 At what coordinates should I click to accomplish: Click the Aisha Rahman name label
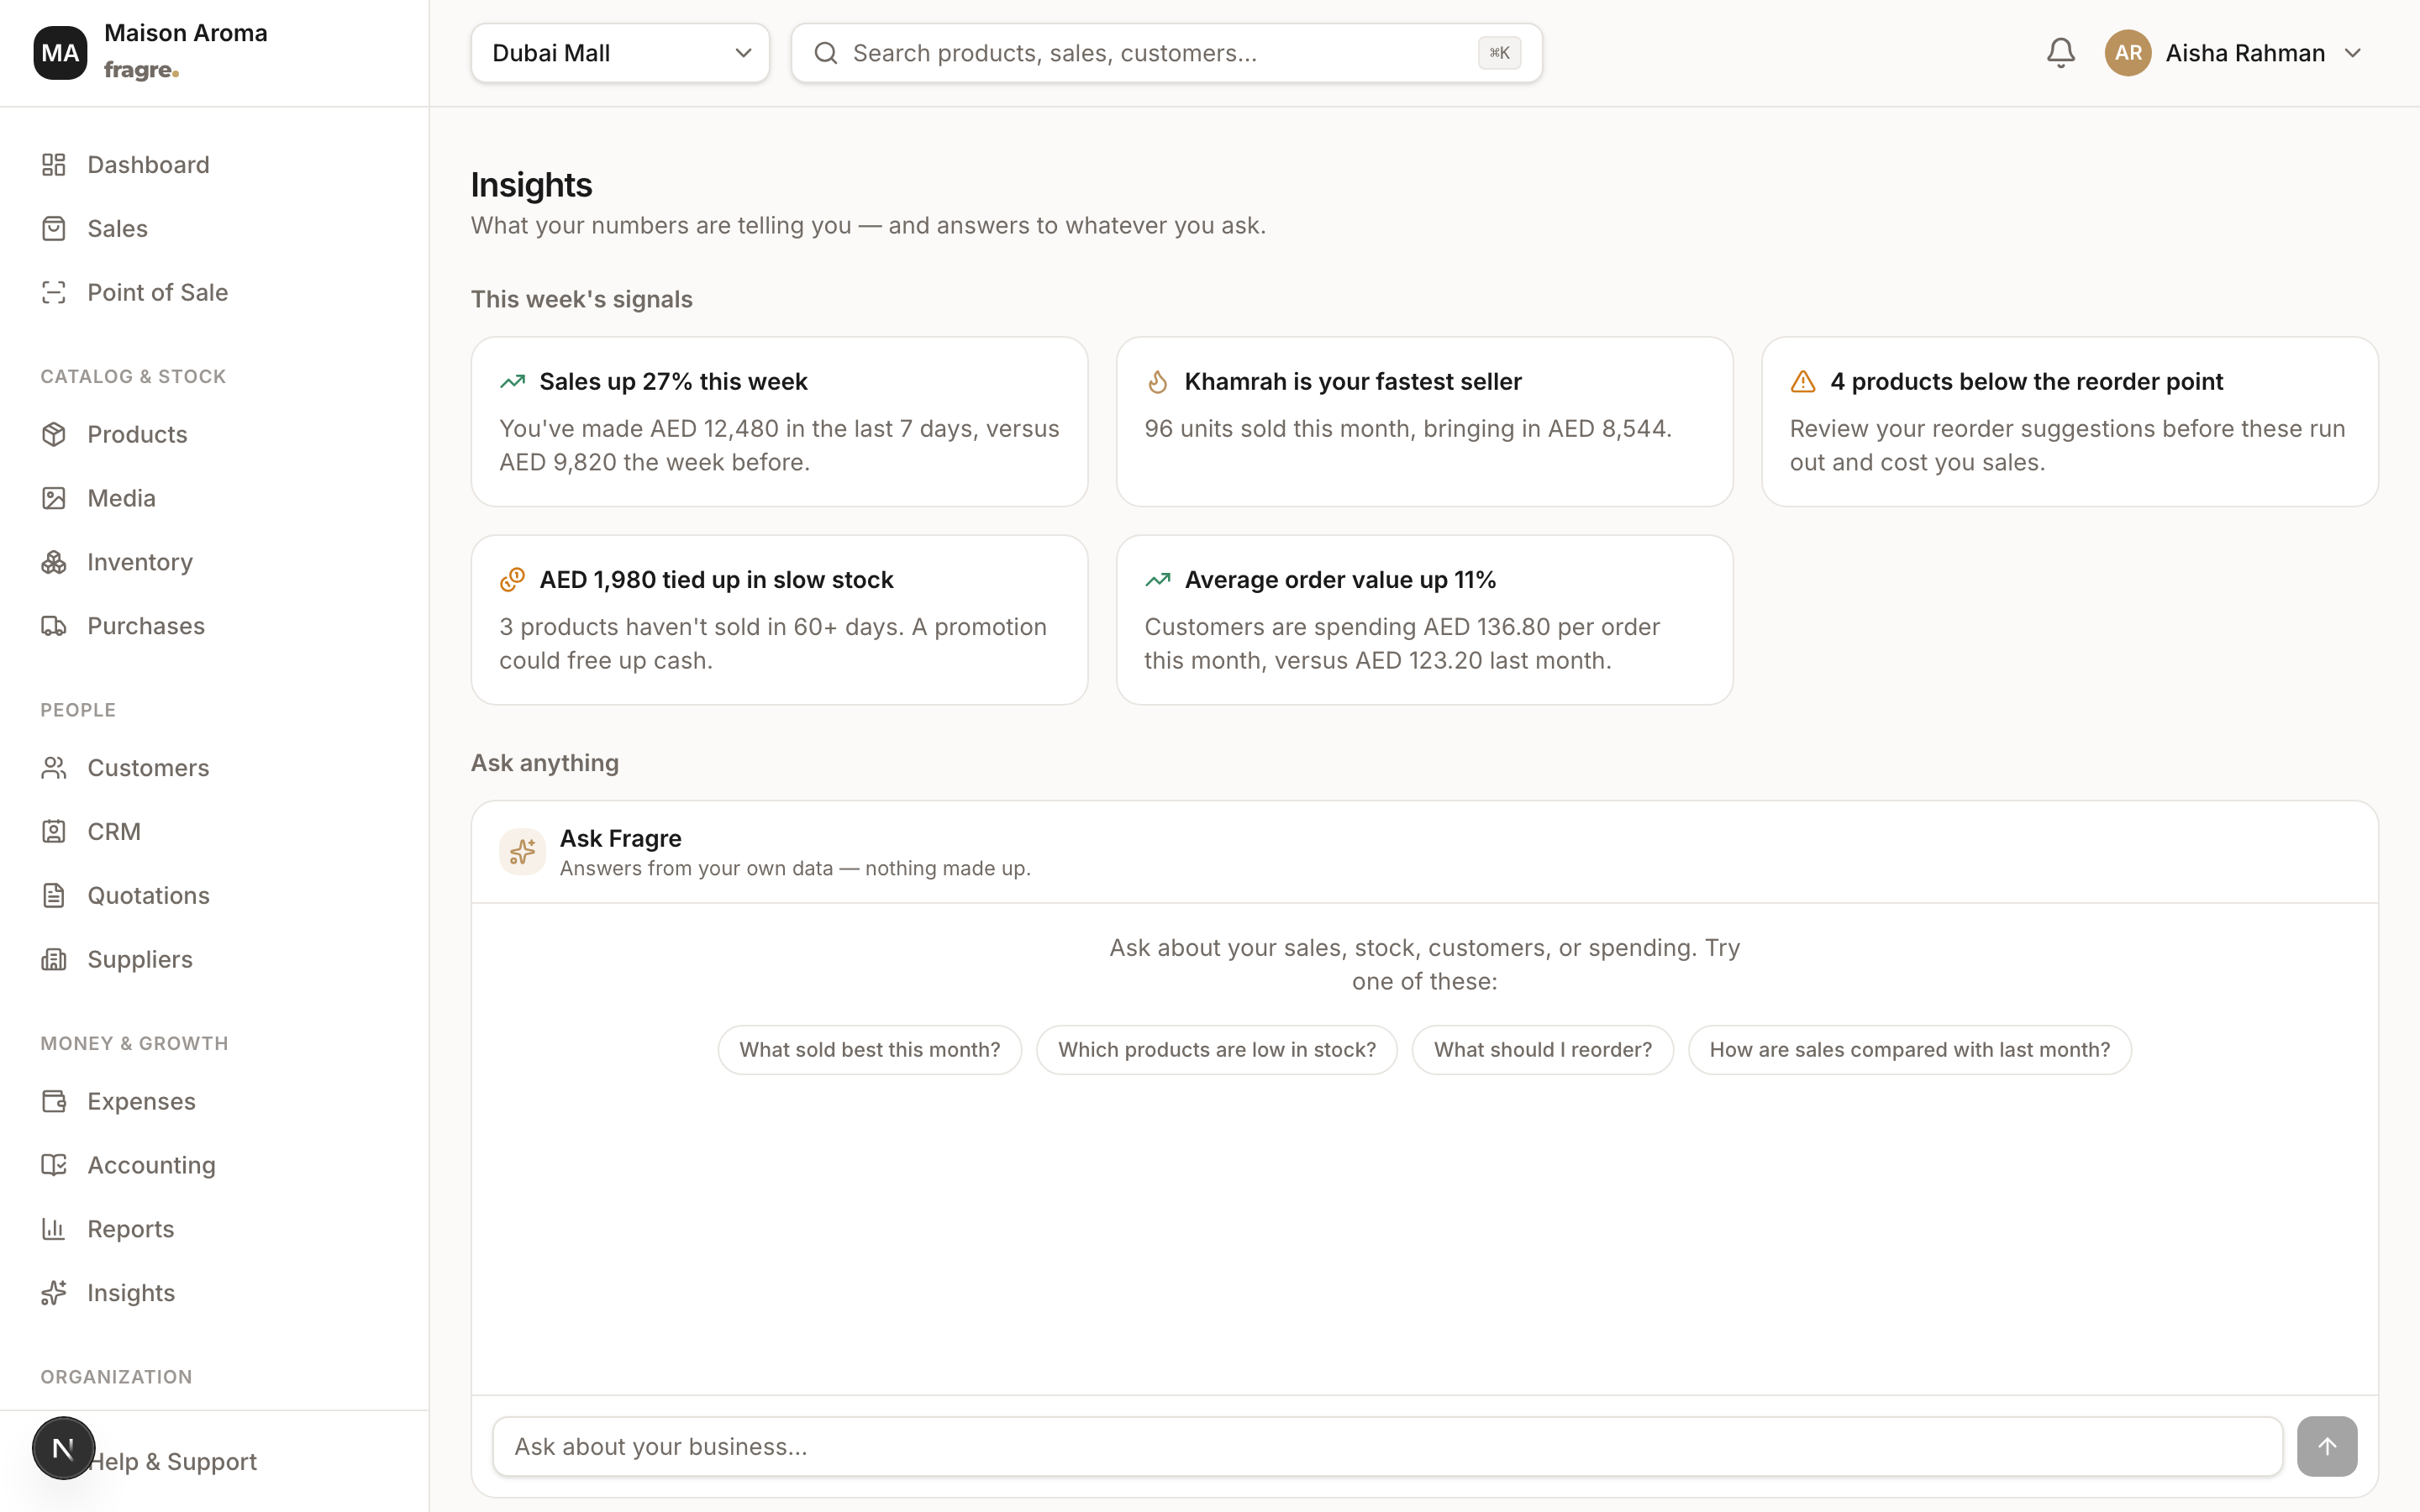2245,53
